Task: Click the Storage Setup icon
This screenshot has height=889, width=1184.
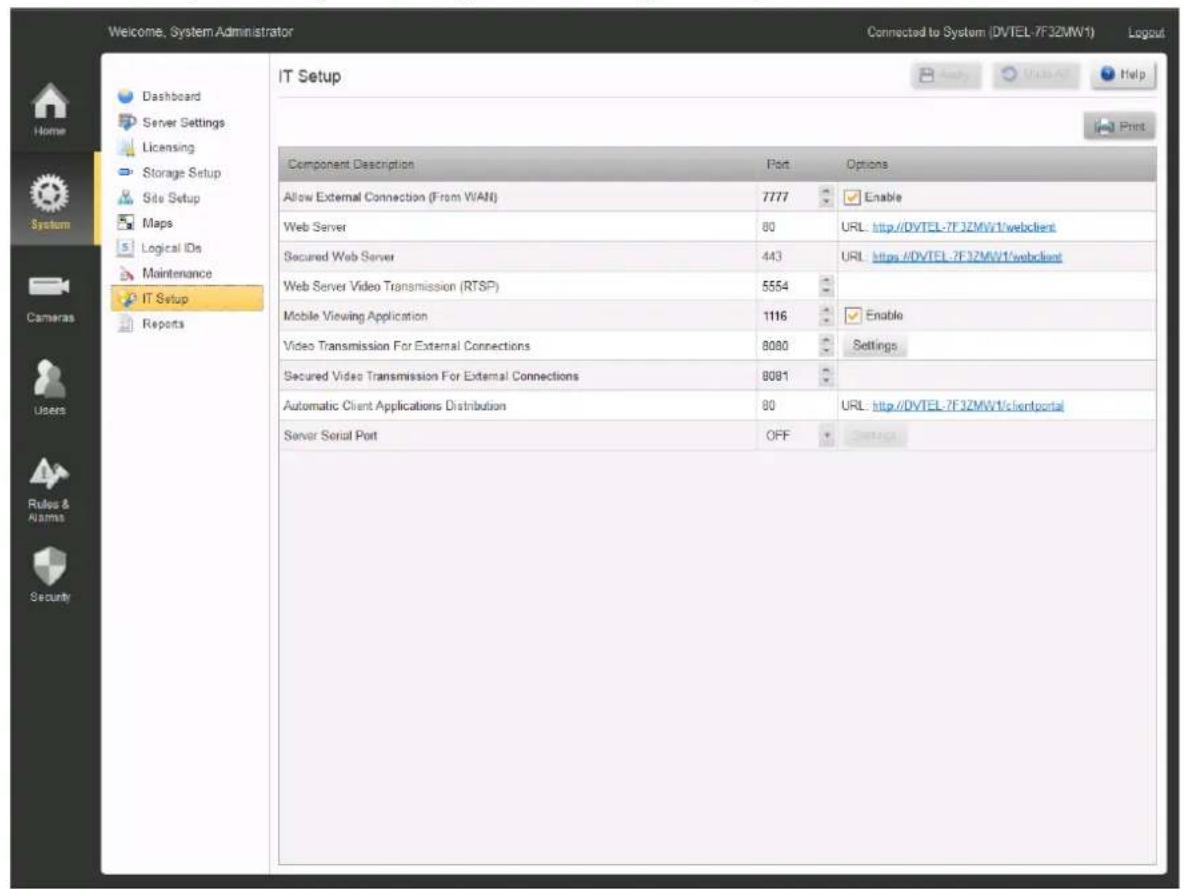Action: [126, 173]
